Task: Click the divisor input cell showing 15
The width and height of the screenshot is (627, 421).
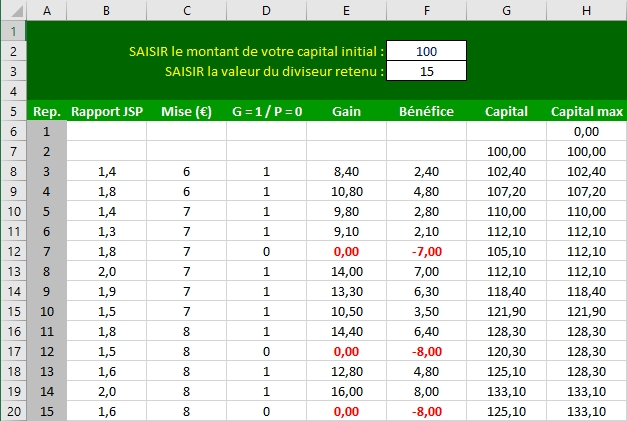Action: (x=426, y=71)
